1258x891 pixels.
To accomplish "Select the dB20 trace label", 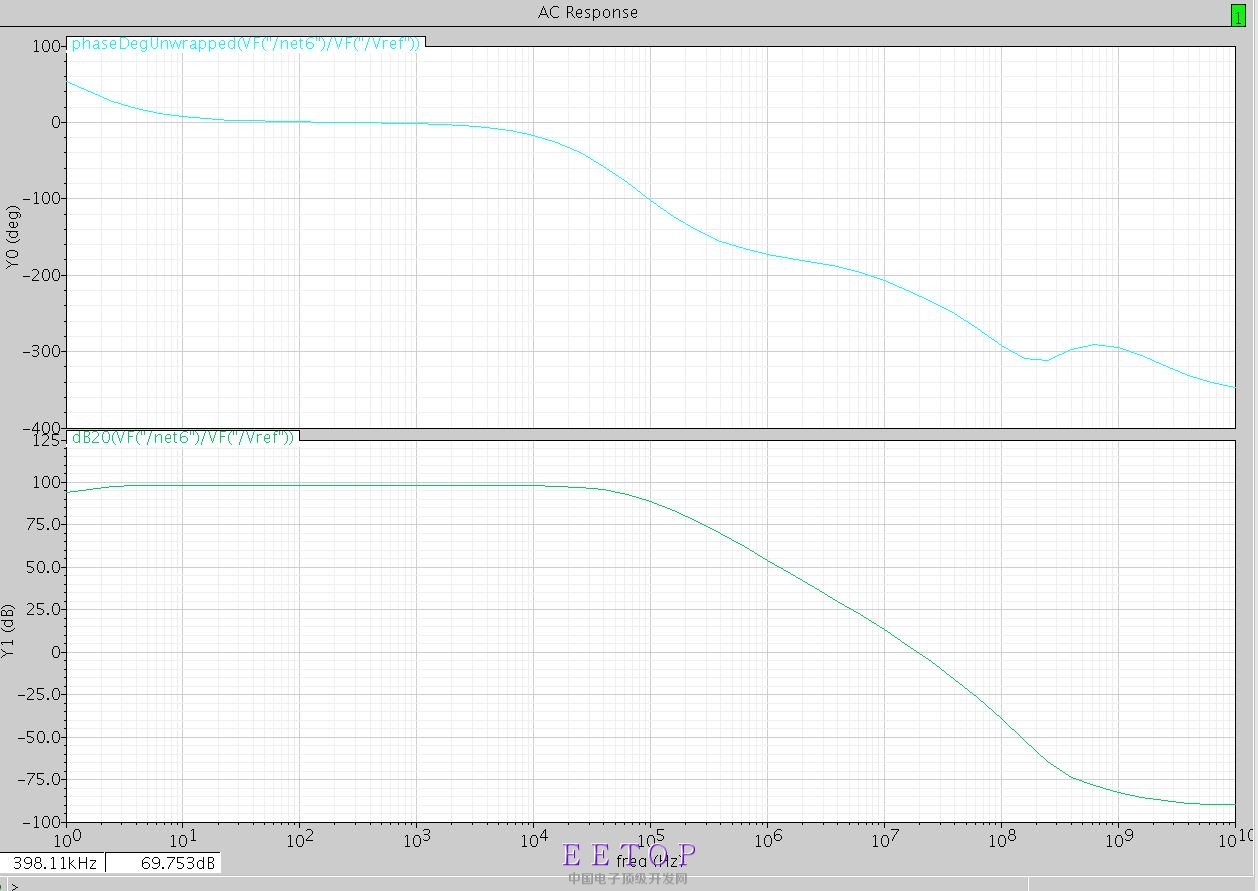I will [x=182, y=437].
